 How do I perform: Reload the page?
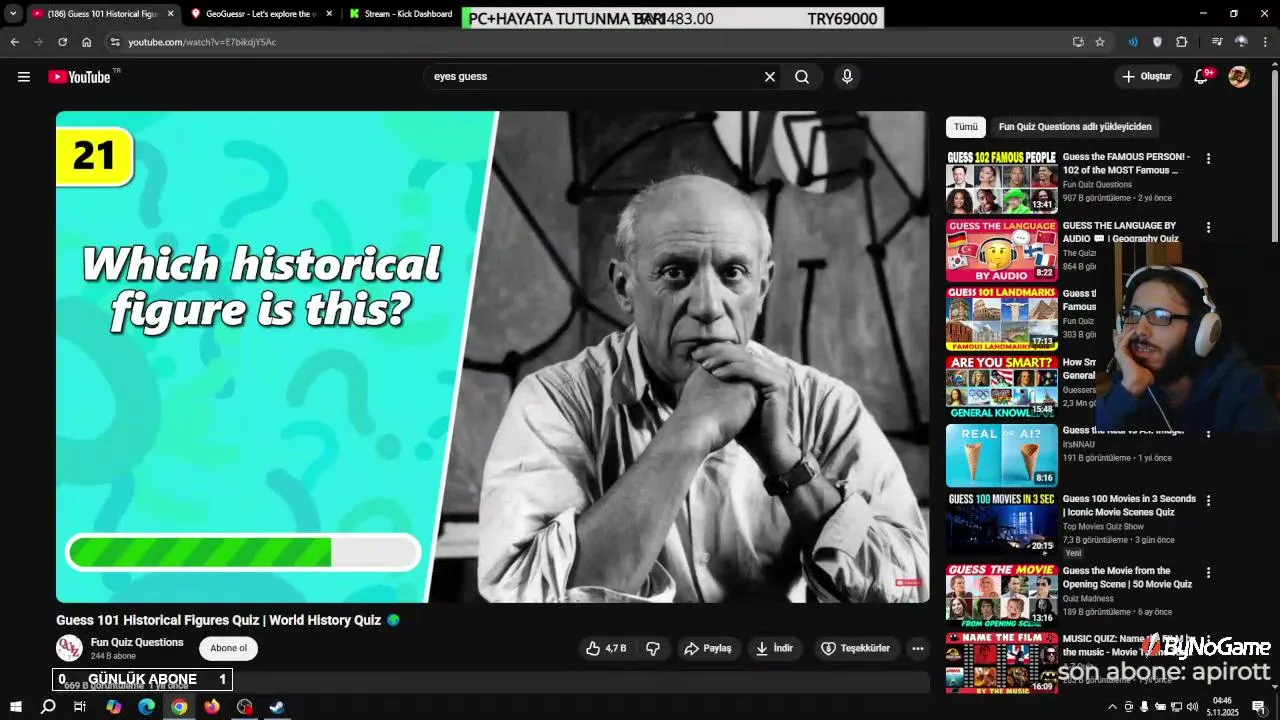[x=62, y=42]
